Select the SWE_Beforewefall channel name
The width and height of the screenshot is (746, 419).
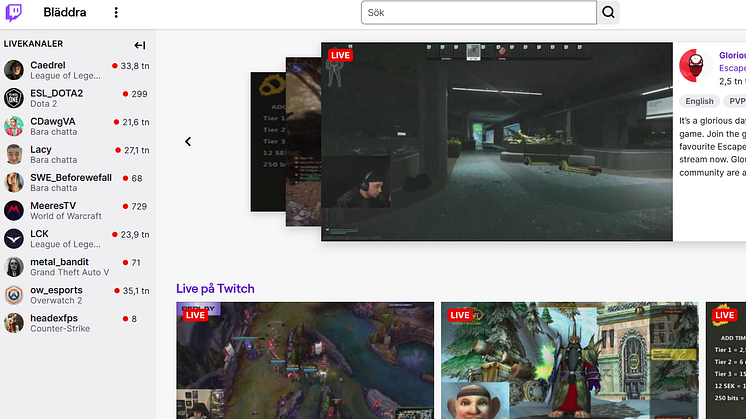[71, 177]
